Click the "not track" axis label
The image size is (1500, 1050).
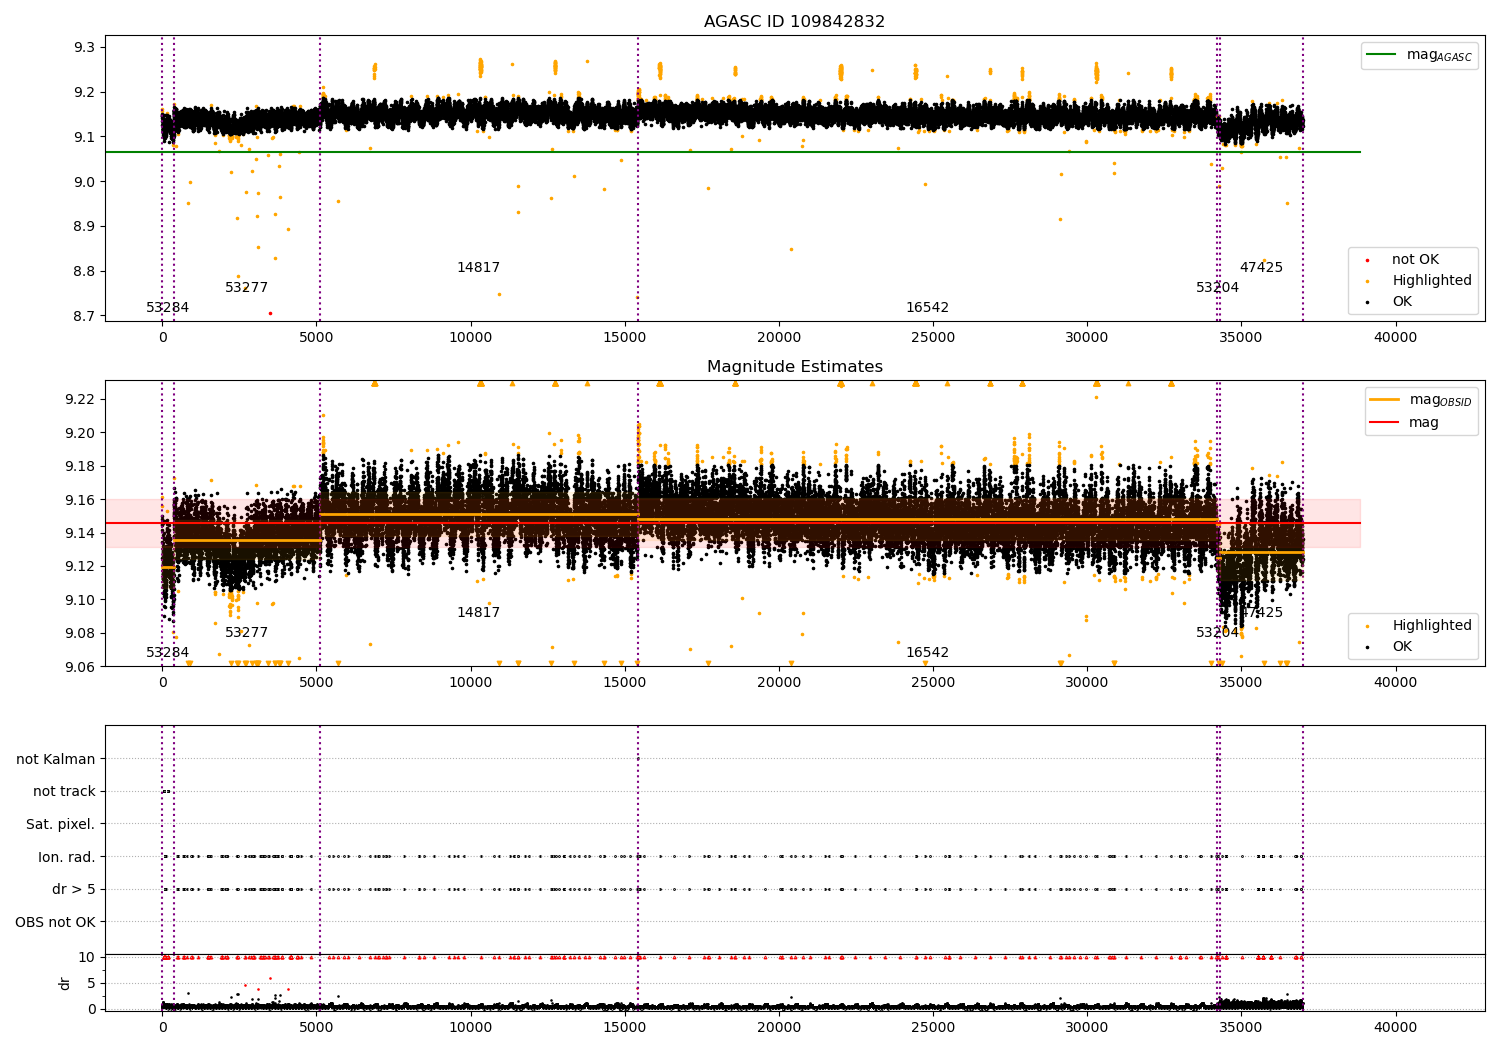pyautogui.click(x=64, y=791)
